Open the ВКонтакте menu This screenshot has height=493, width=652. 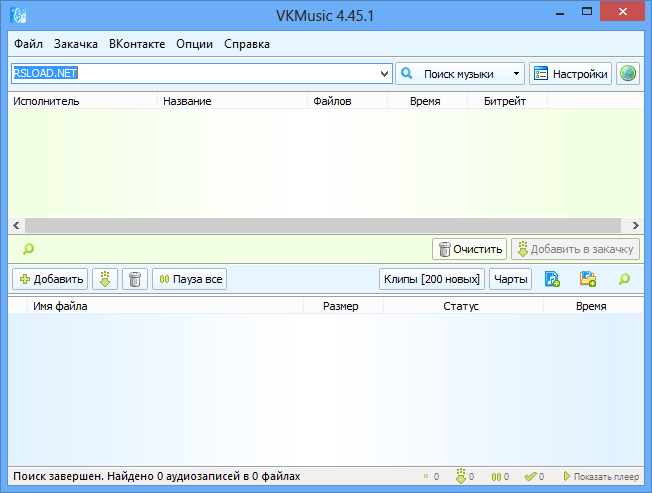click(x=137, y=44)
